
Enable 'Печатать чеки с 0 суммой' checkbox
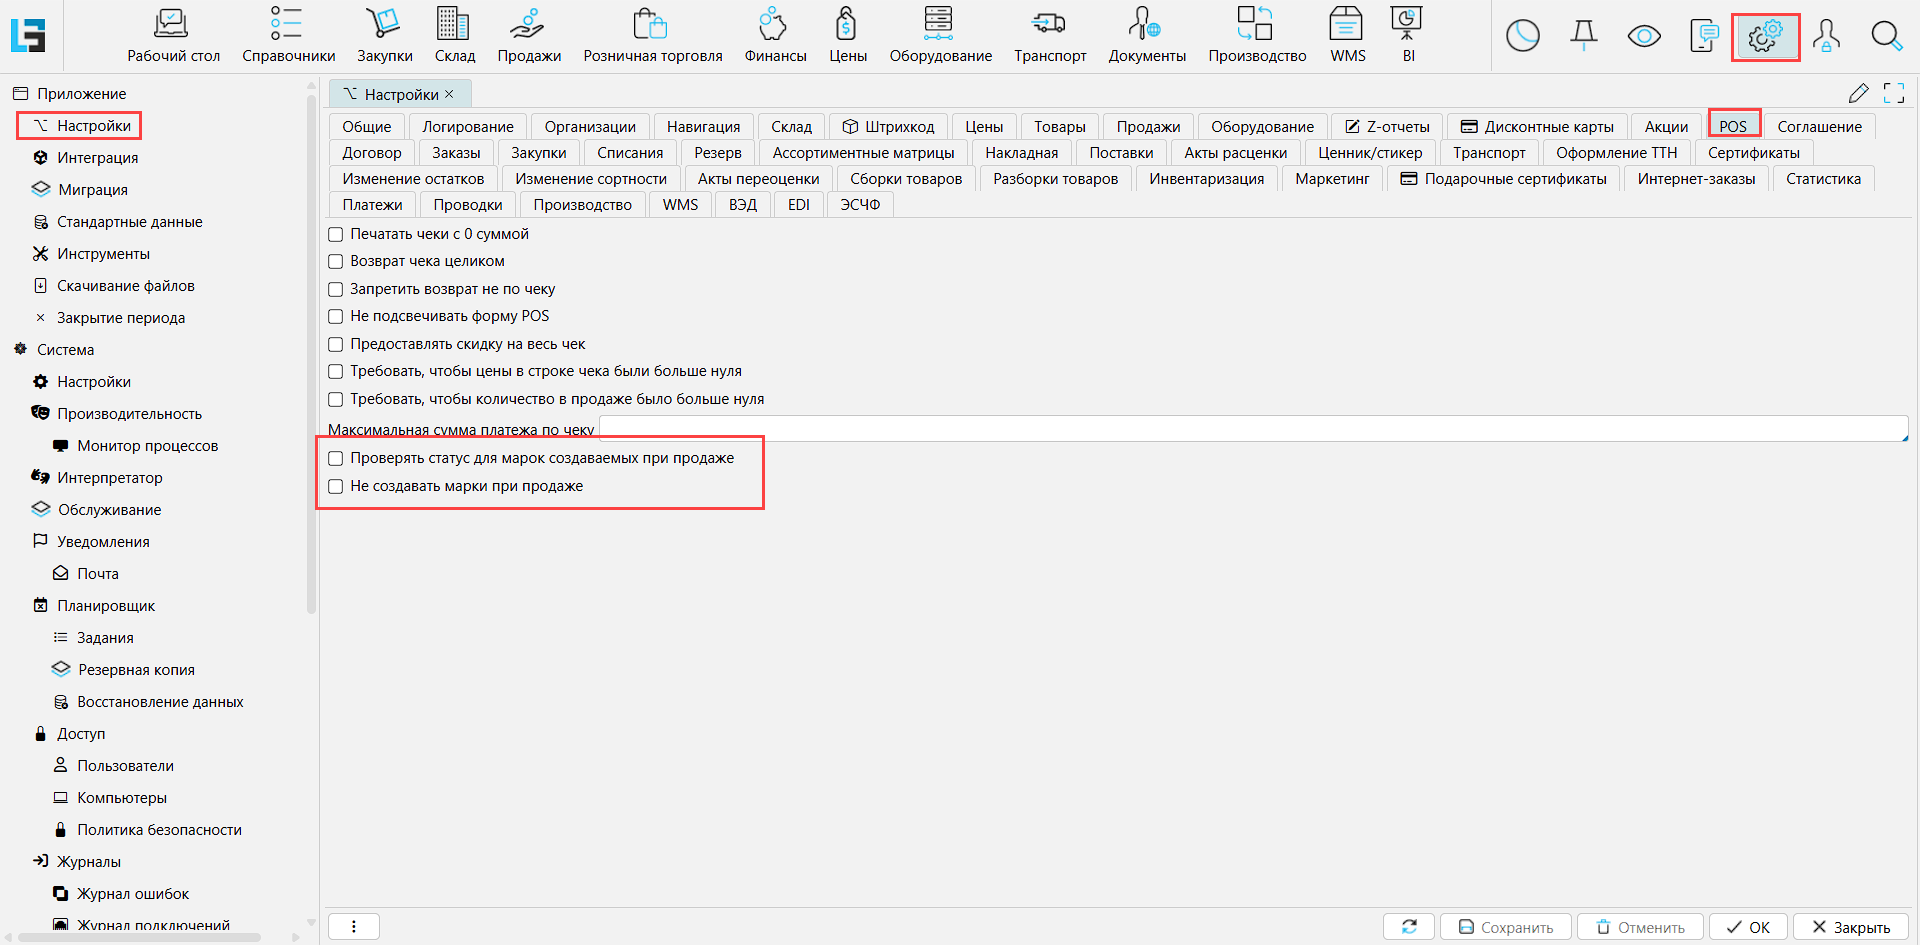336,234
